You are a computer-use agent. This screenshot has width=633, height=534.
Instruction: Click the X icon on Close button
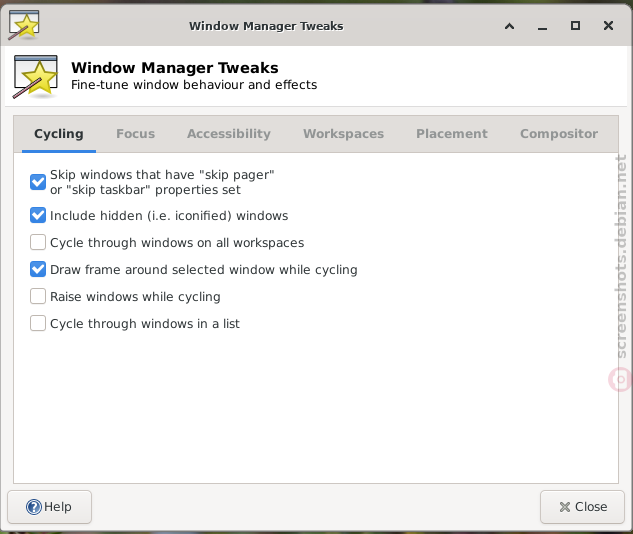(565, 507)
